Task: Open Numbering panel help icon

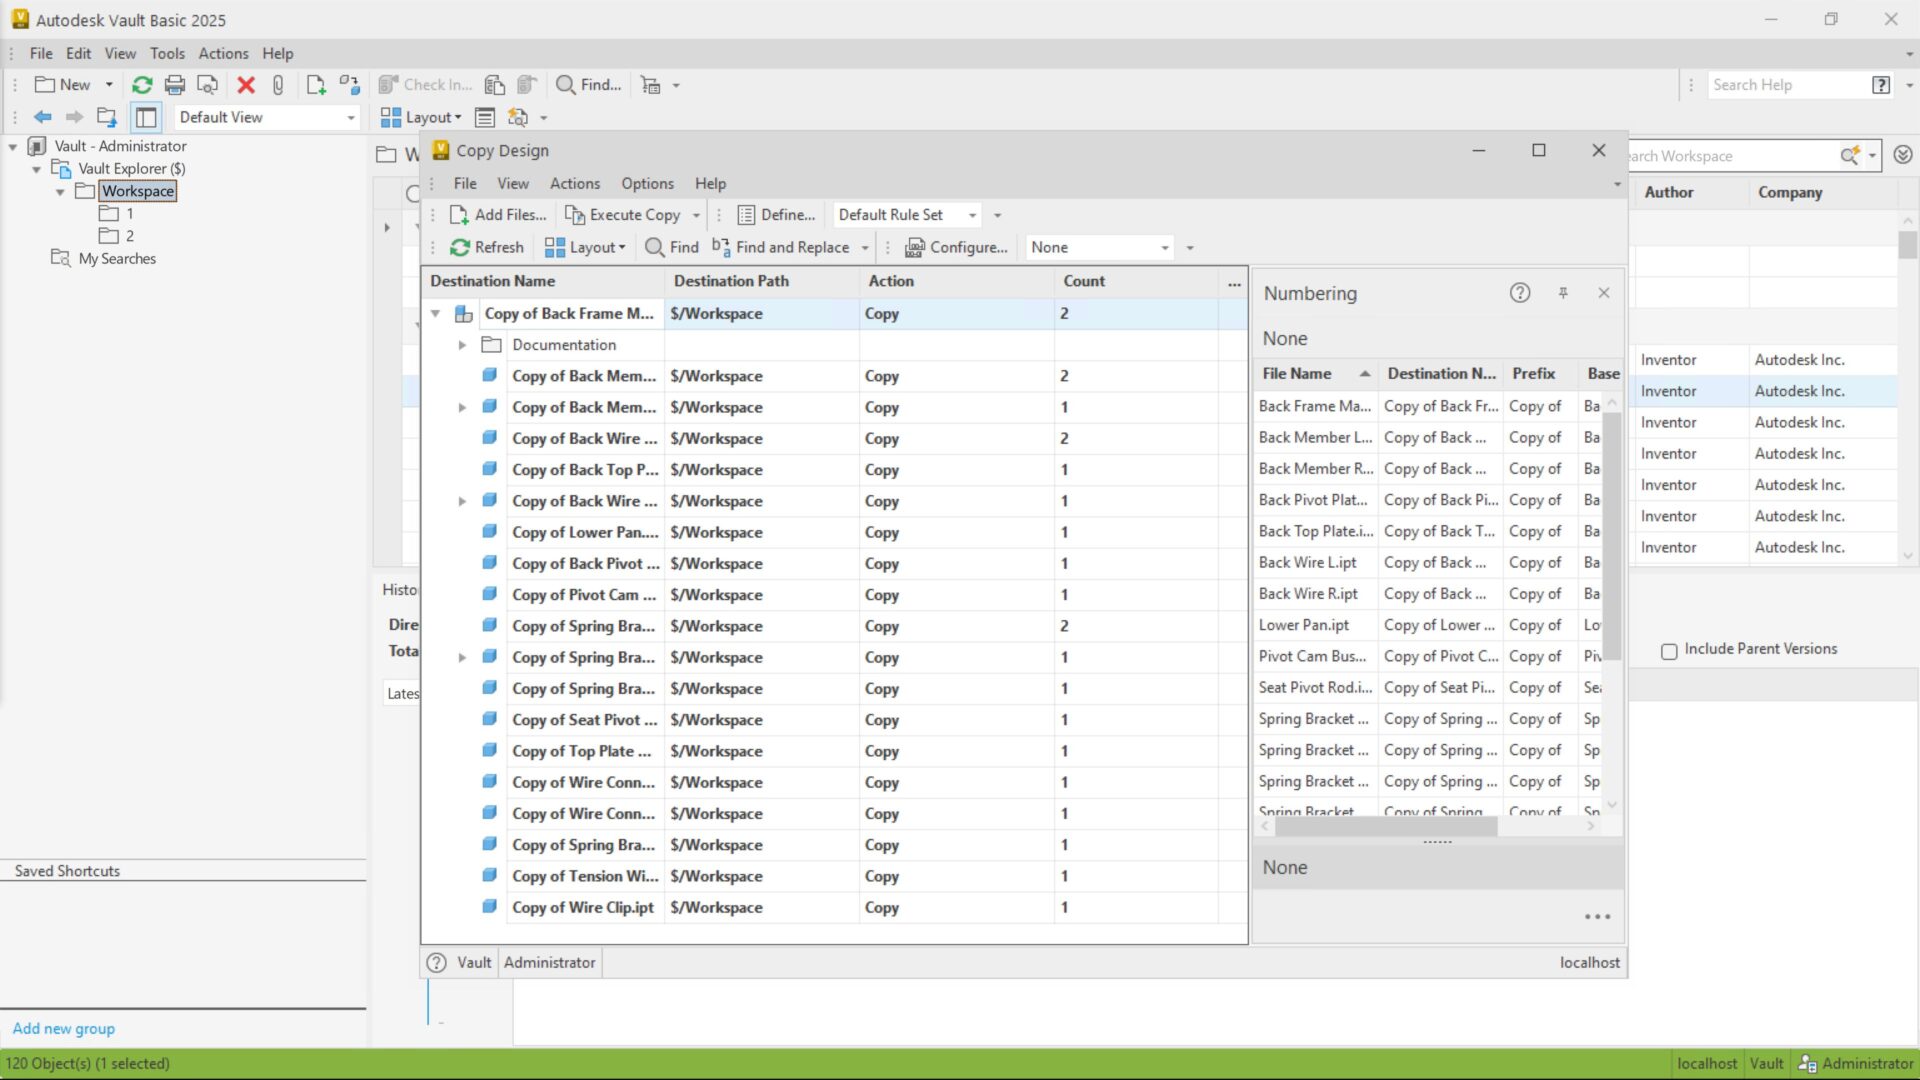Action: pyautogui.click(x=1520, y=293)
